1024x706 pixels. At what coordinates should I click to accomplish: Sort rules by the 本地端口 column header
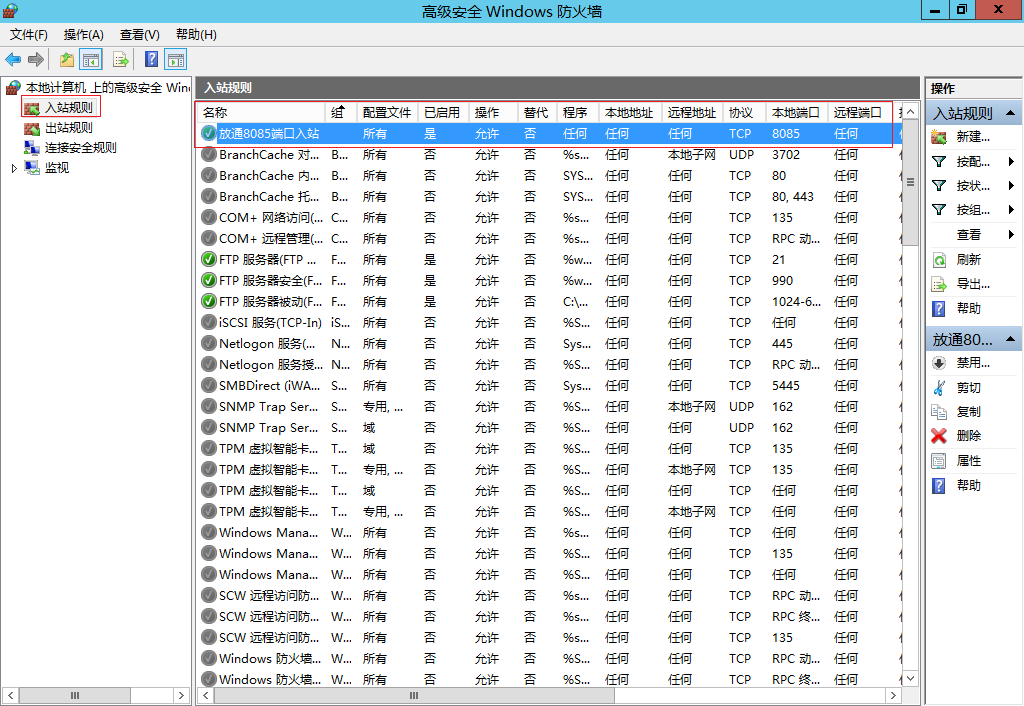tap(795, 113)
